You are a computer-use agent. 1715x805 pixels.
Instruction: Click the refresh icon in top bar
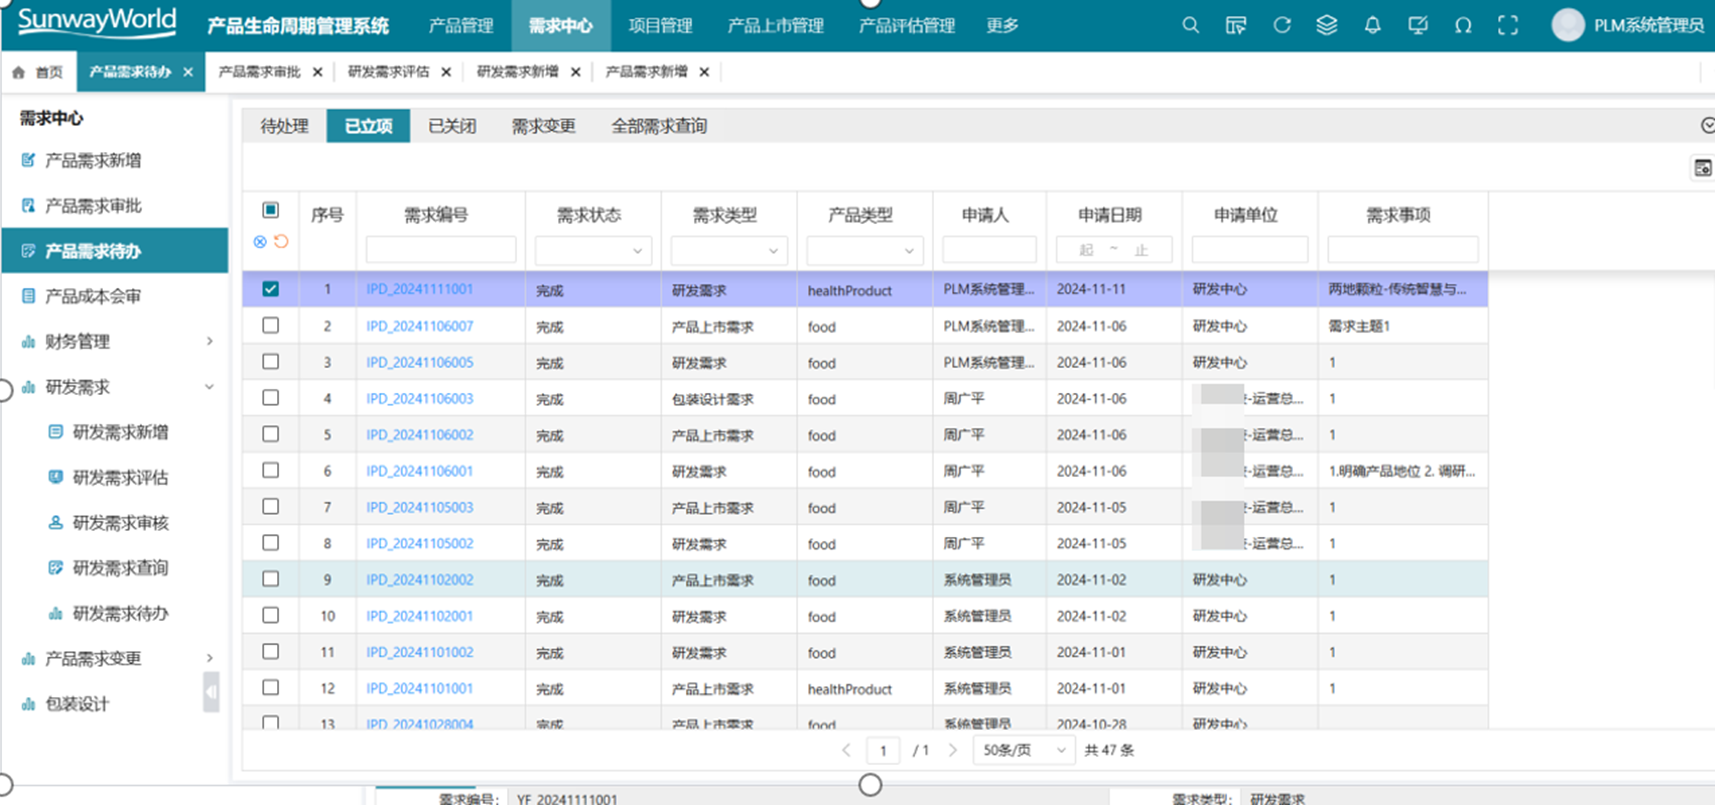click(1281, 26)
